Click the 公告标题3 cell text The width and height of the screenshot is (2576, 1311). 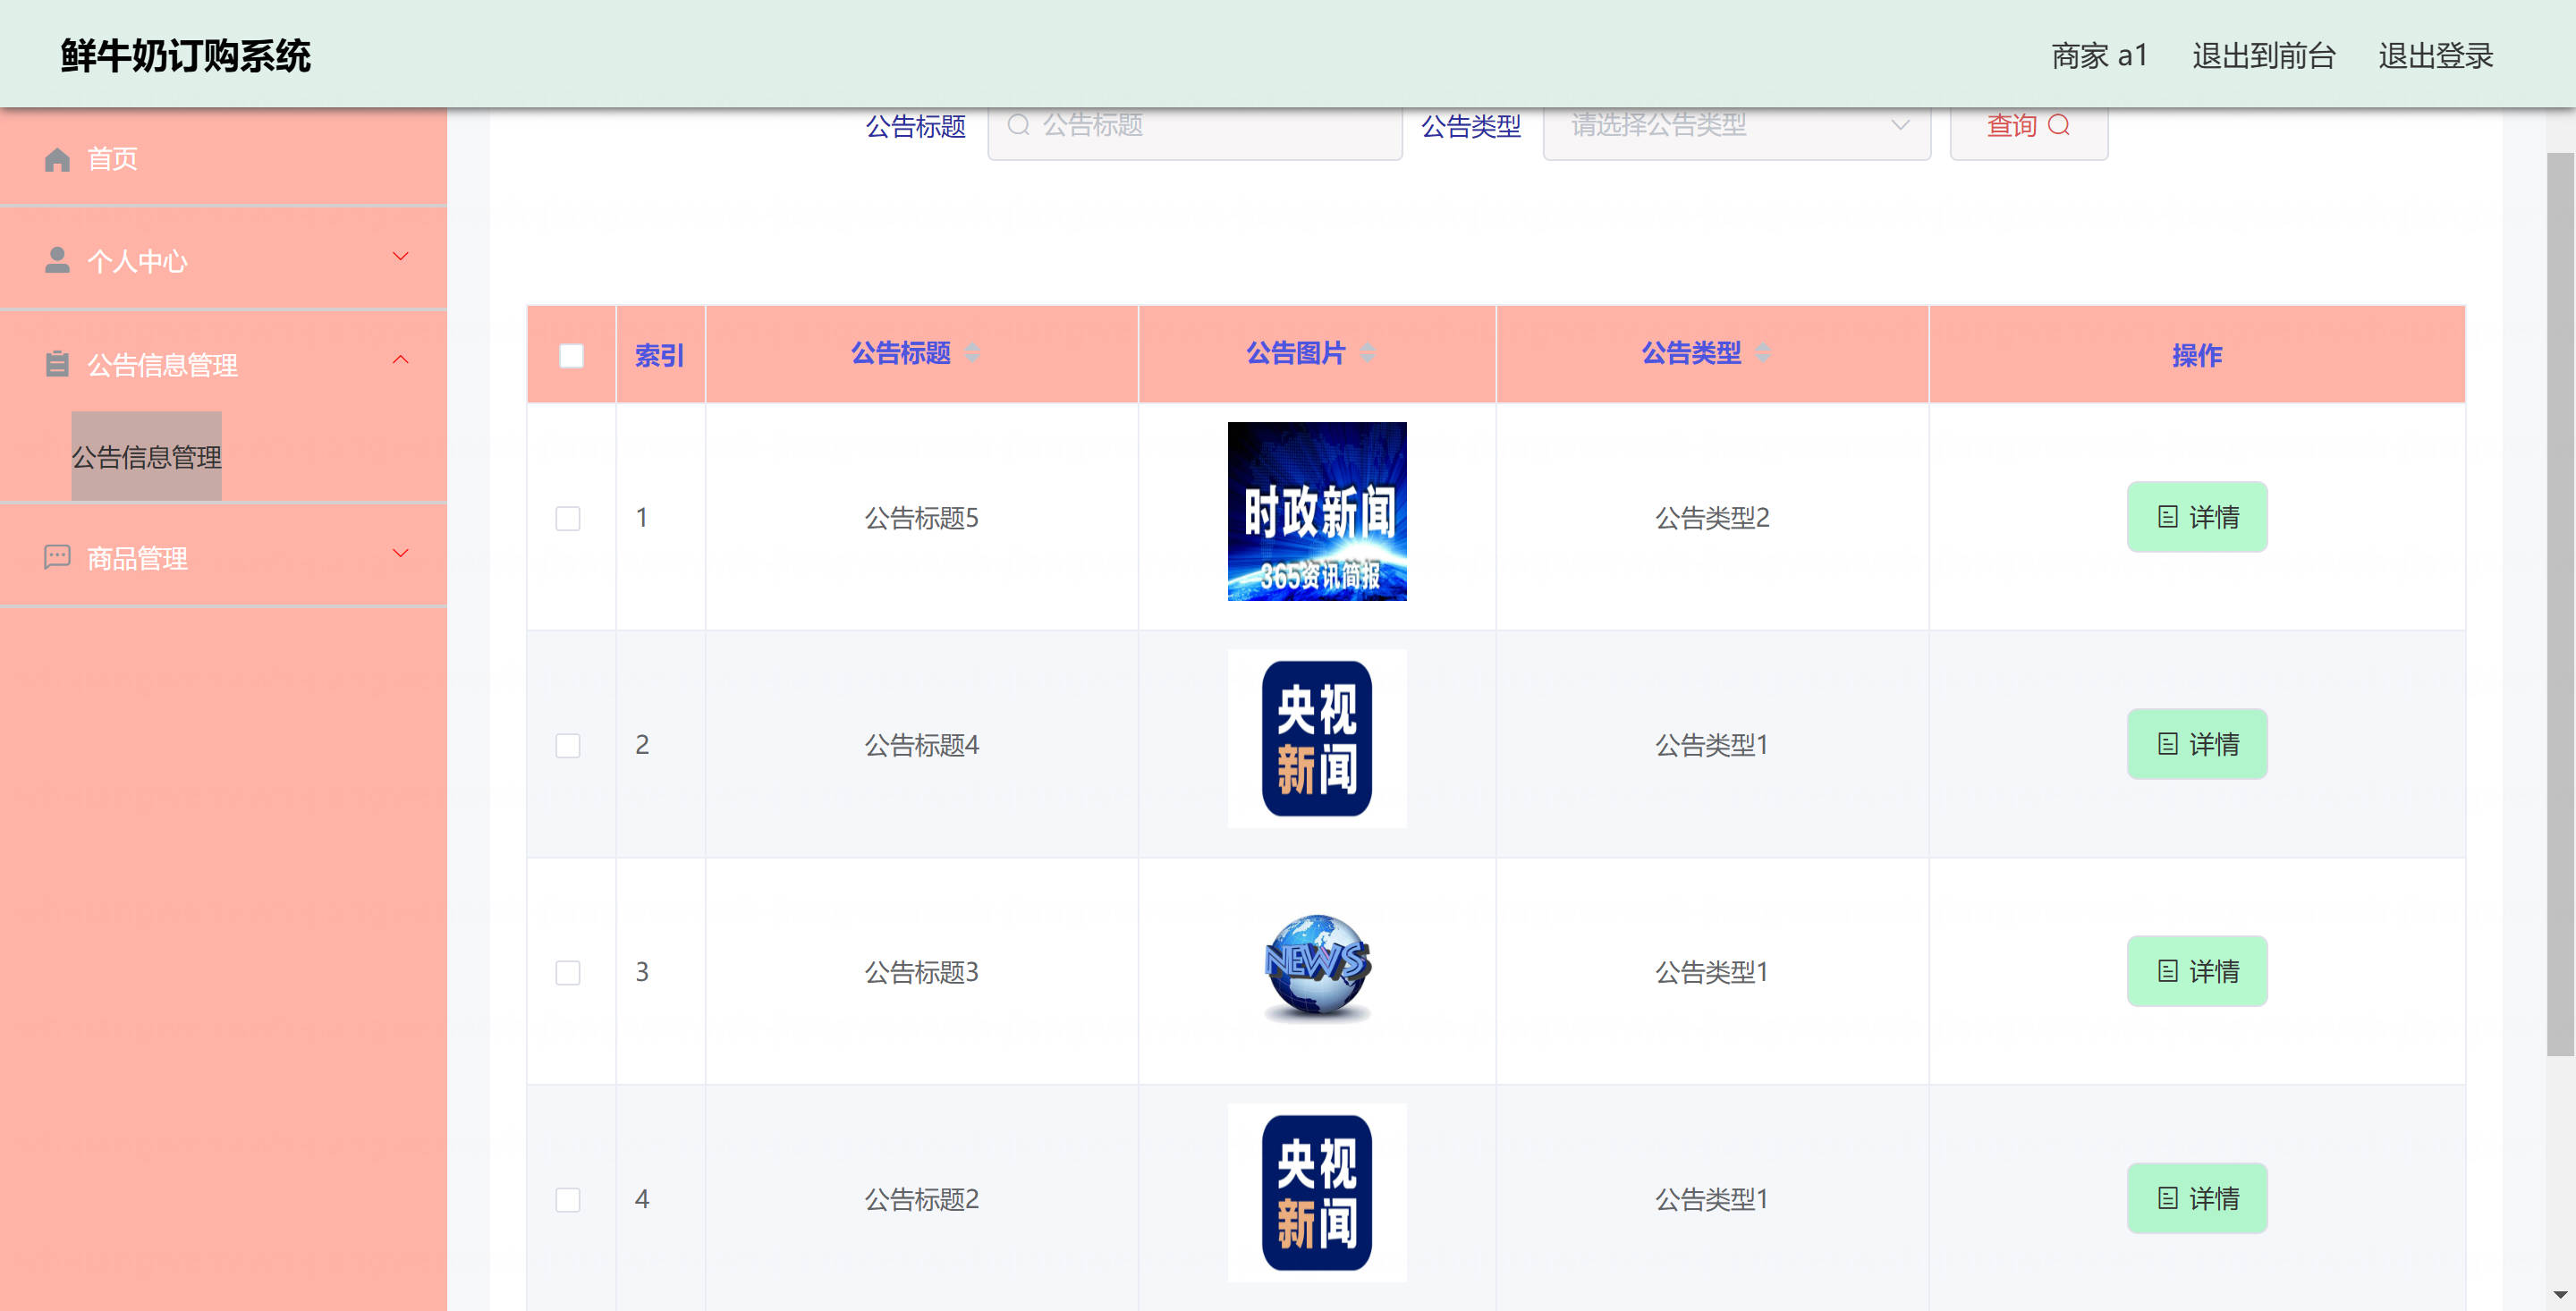click(921, 972)
